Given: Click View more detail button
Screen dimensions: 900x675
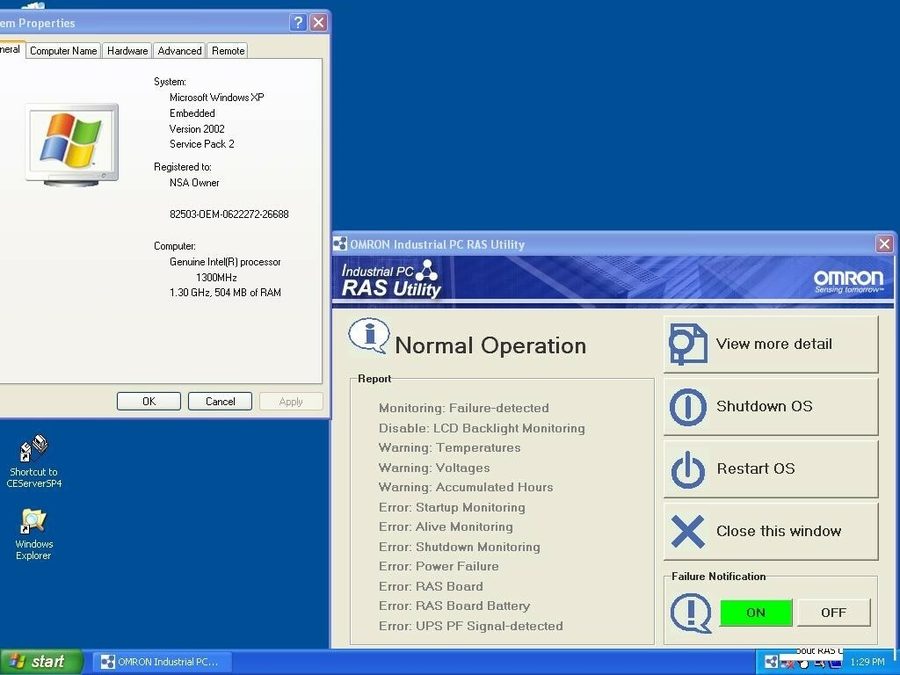Looking at the screenshot, I should [771, 344].
